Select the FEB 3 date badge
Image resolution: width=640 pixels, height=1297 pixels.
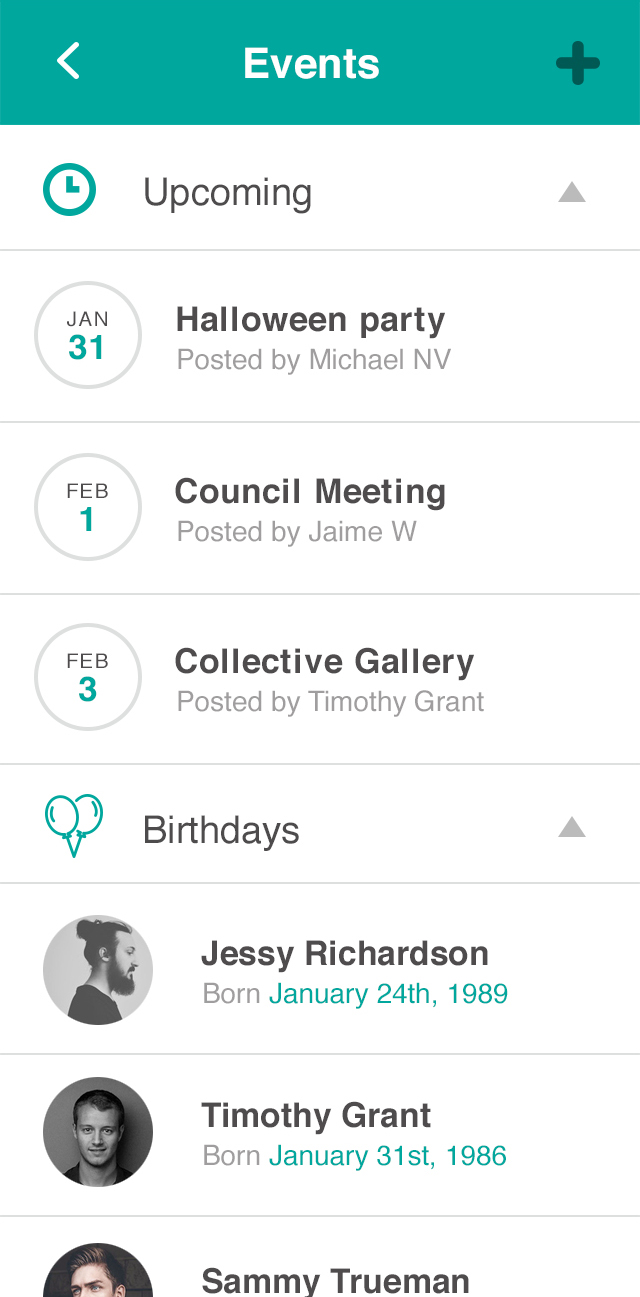88,677
